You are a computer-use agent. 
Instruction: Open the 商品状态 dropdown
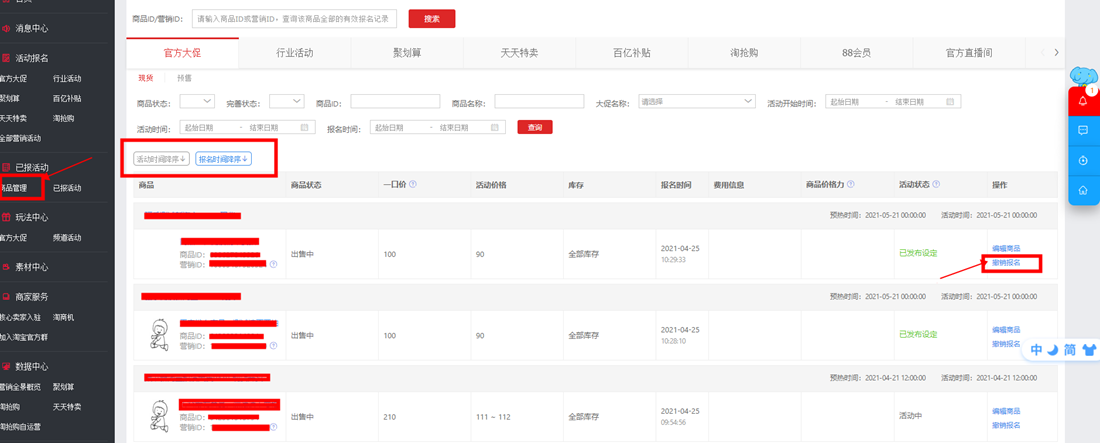(196, 102)
